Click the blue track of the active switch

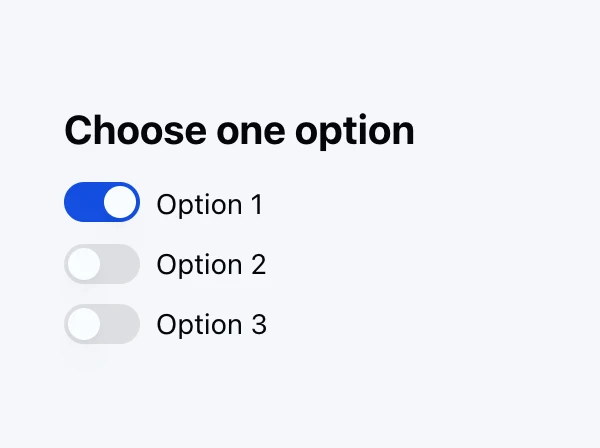[82, 202]
